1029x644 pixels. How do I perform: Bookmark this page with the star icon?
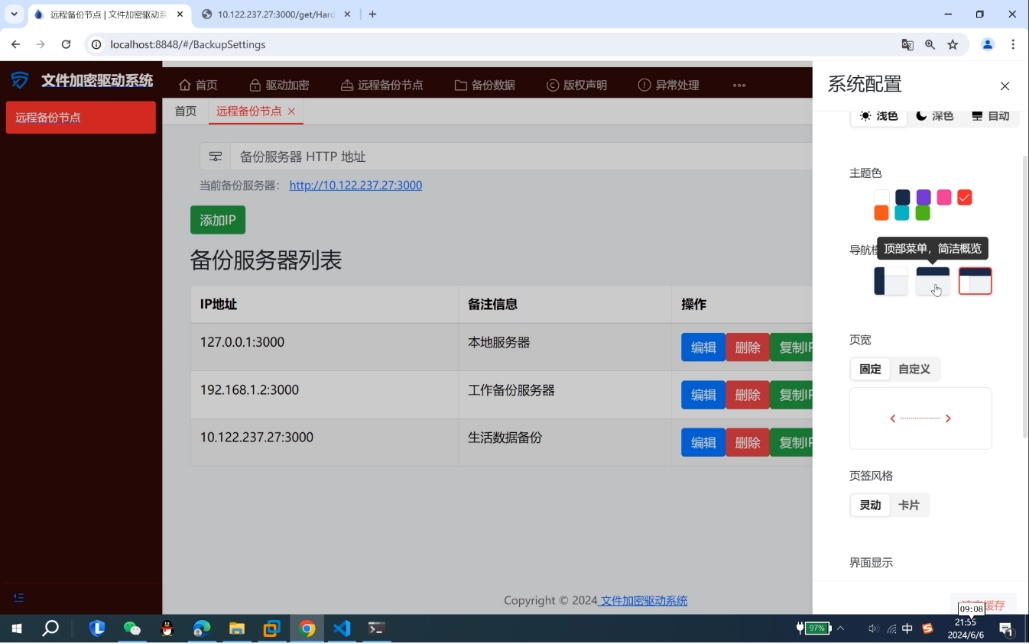point(953,45)
